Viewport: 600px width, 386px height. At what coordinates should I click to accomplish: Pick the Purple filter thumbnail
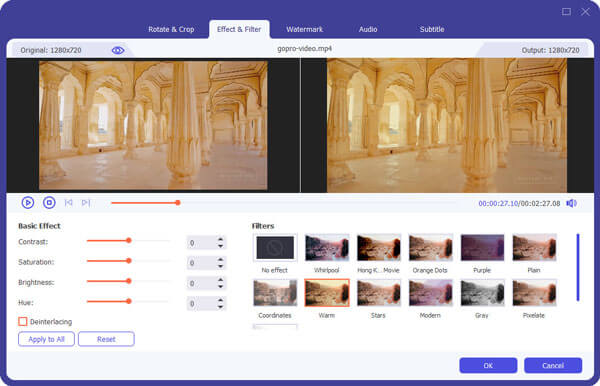click(482, 248)
